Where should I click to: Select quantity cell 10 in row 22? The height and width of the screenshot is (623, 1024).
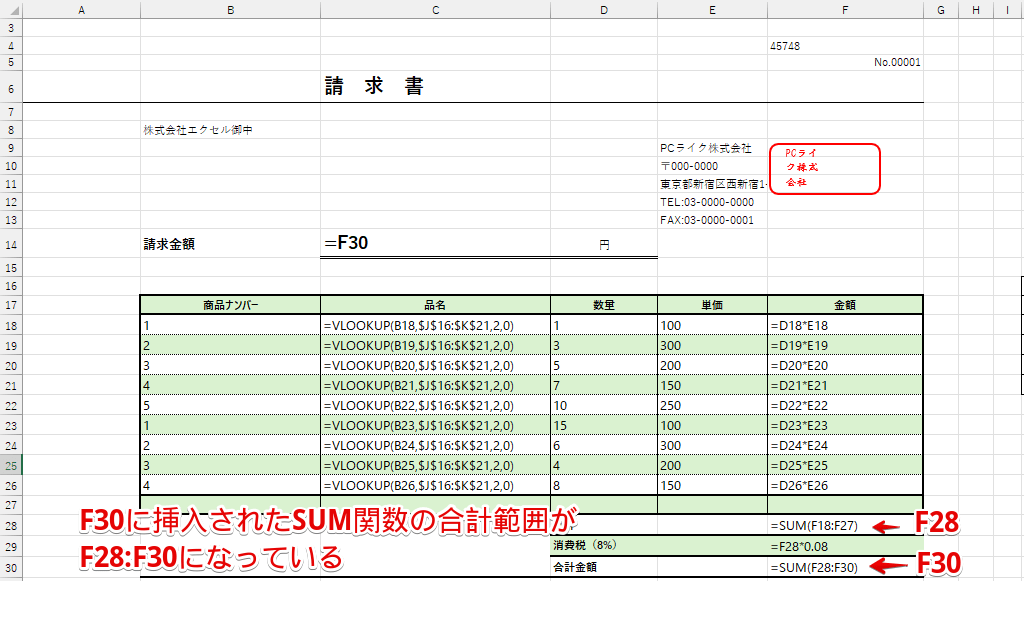point(603,406)
